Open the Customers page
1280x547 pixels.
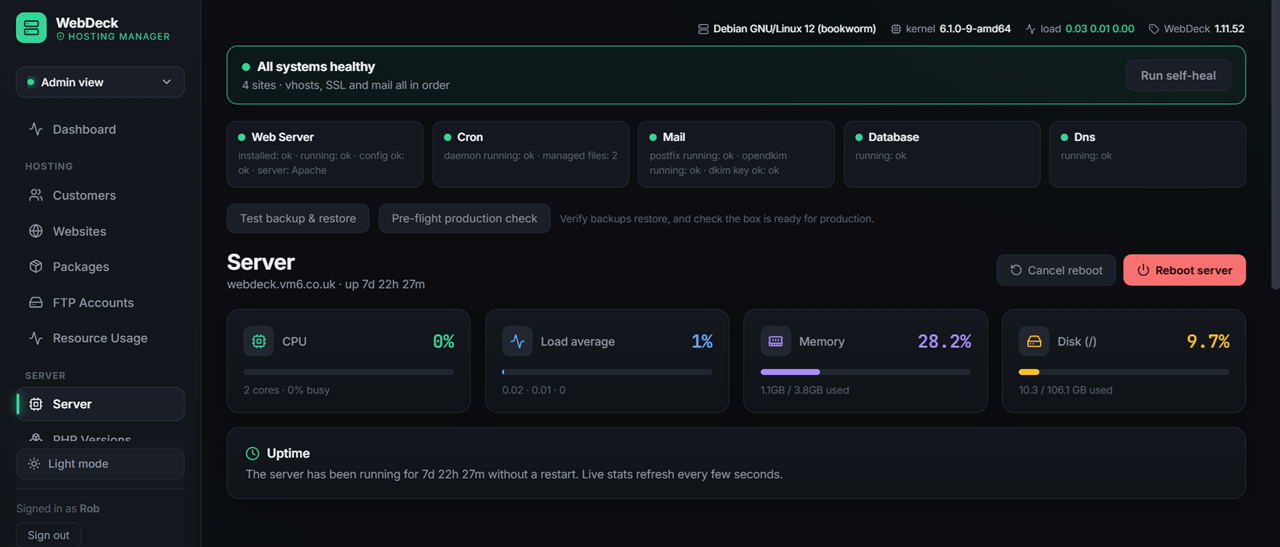pyautogui.click(x=100, y=195)
